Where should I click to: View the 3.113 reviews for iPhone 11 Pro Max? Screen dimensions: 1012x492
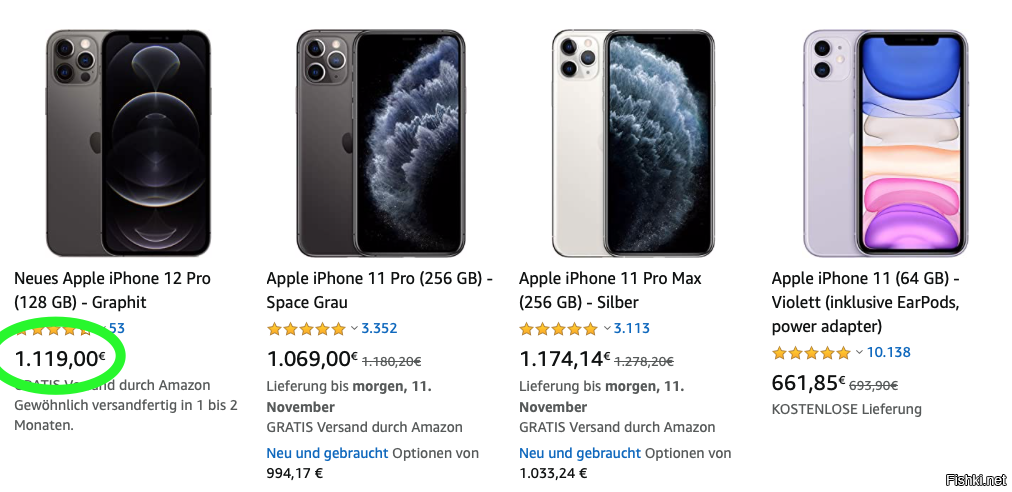point(632,328)
